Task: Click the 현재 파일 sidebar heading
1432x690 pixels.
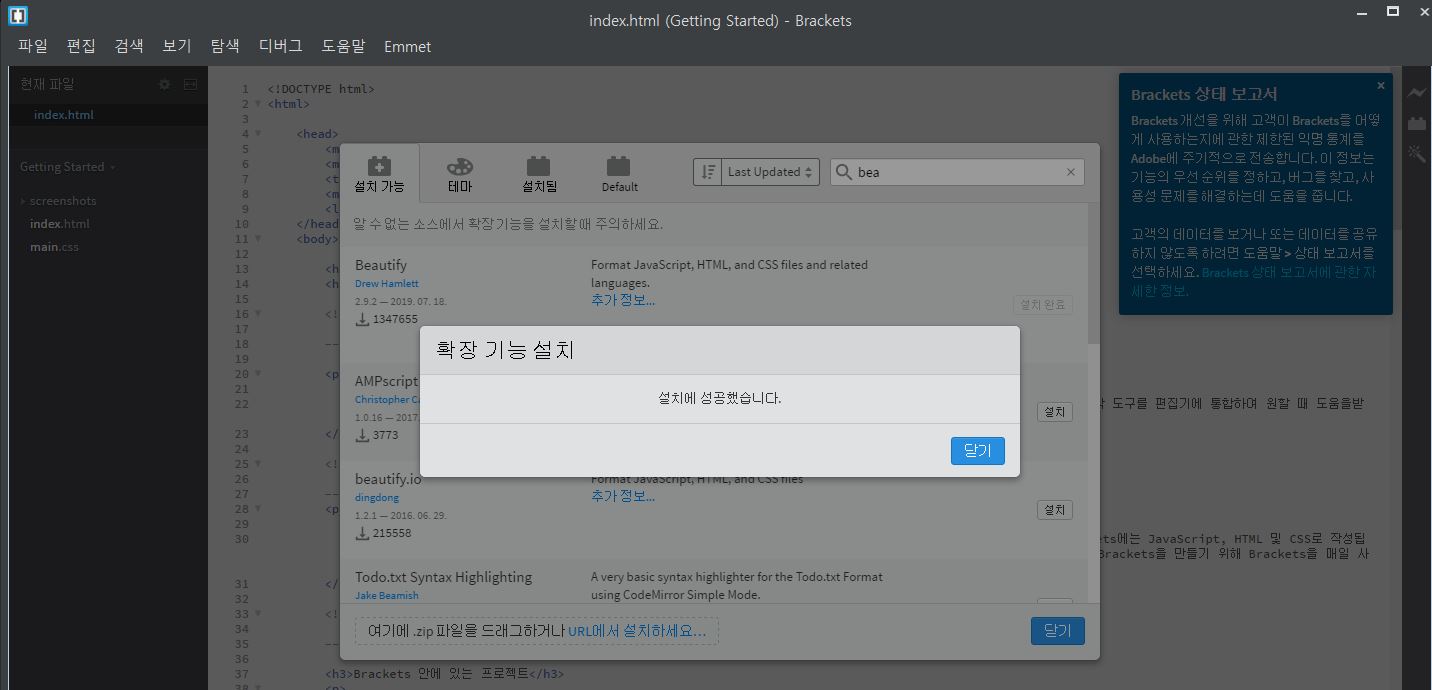Action: coord(47,85)
